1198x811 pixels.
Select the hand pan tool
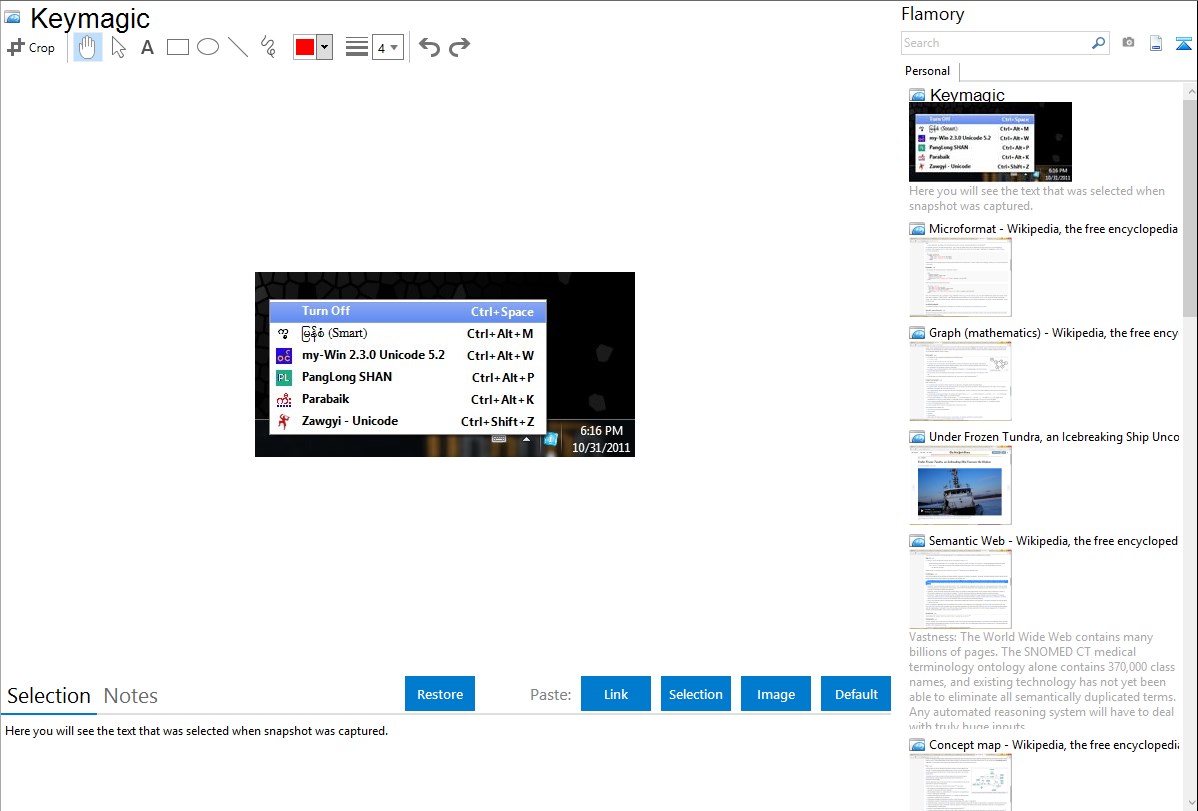pyautogui.click(x=88, y=47)
